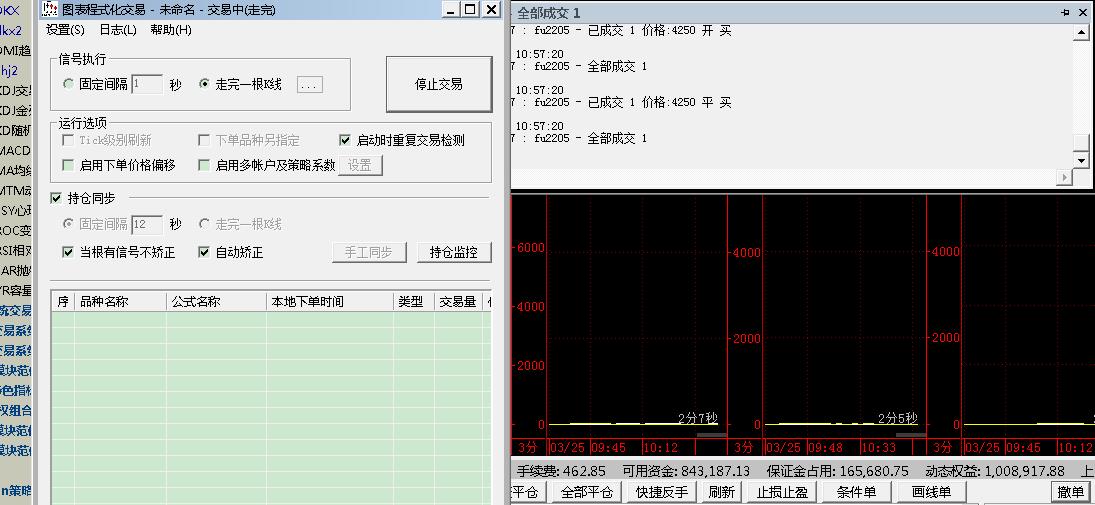Select 固定间隔 radio in 信号执行
This screenshot has height=505, width=1095.
click(x=68, y=84)
